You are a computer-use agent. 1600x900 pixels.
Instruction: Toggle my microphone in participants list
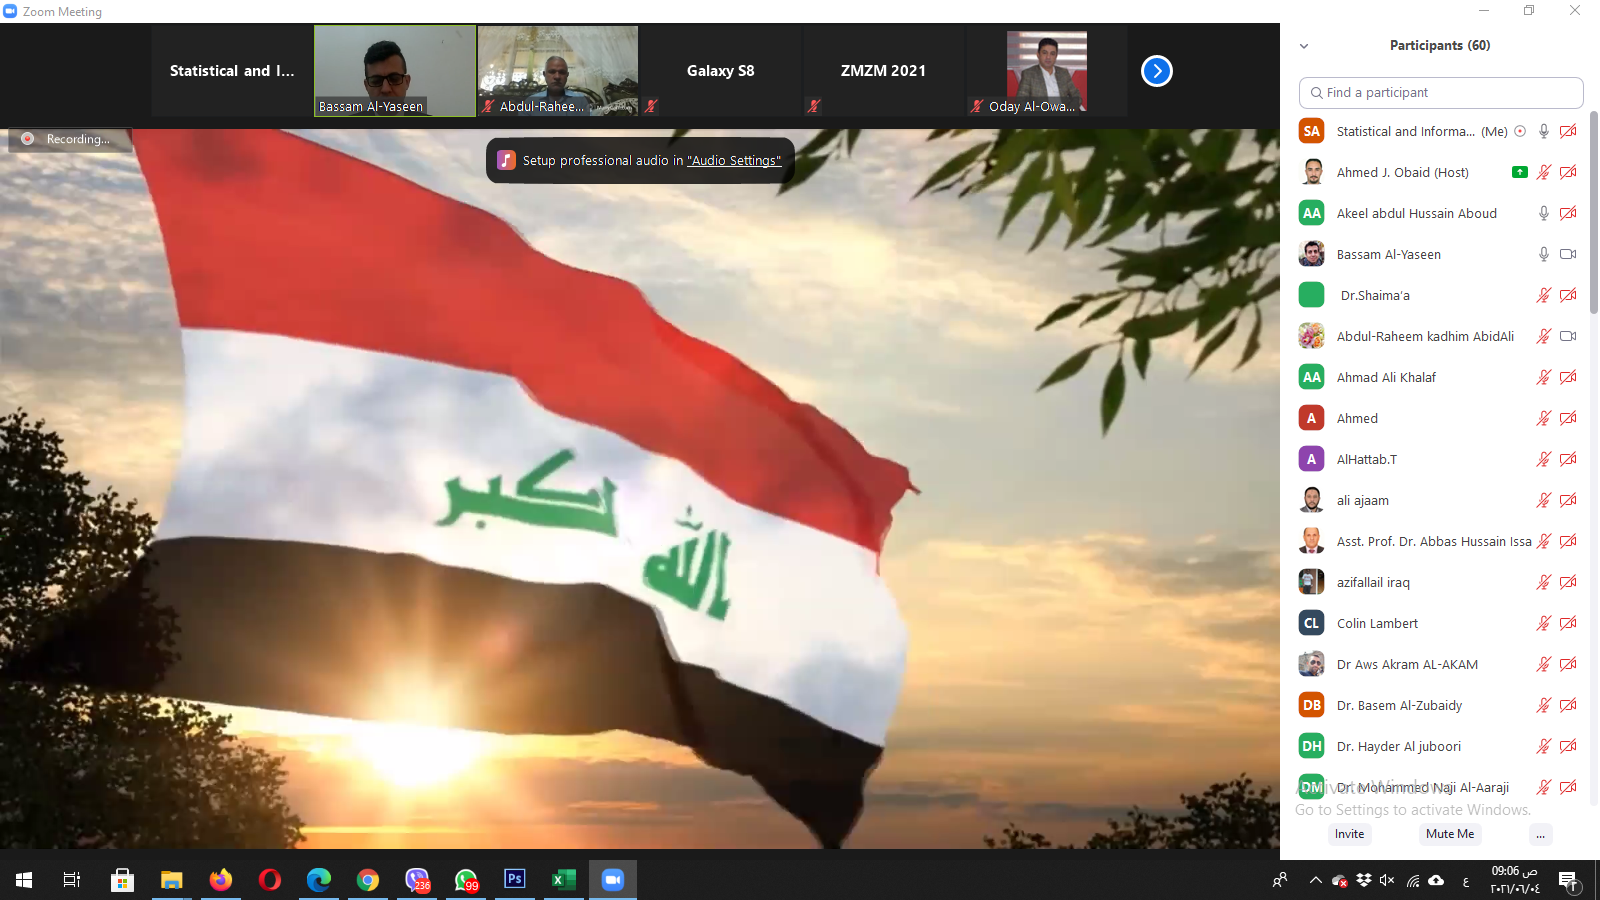click(1543, 131)
